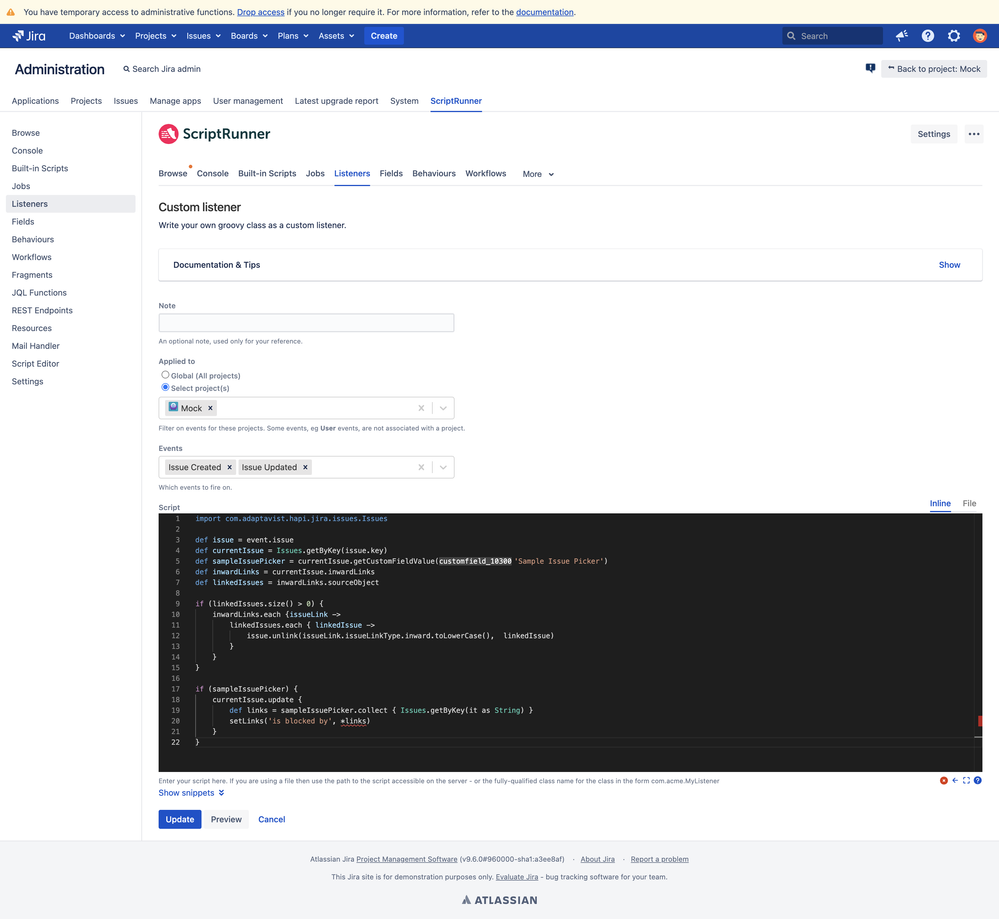
Task: Open the project selector dropdown arrow
Action: pyautogui.click(x=443, y=408)
